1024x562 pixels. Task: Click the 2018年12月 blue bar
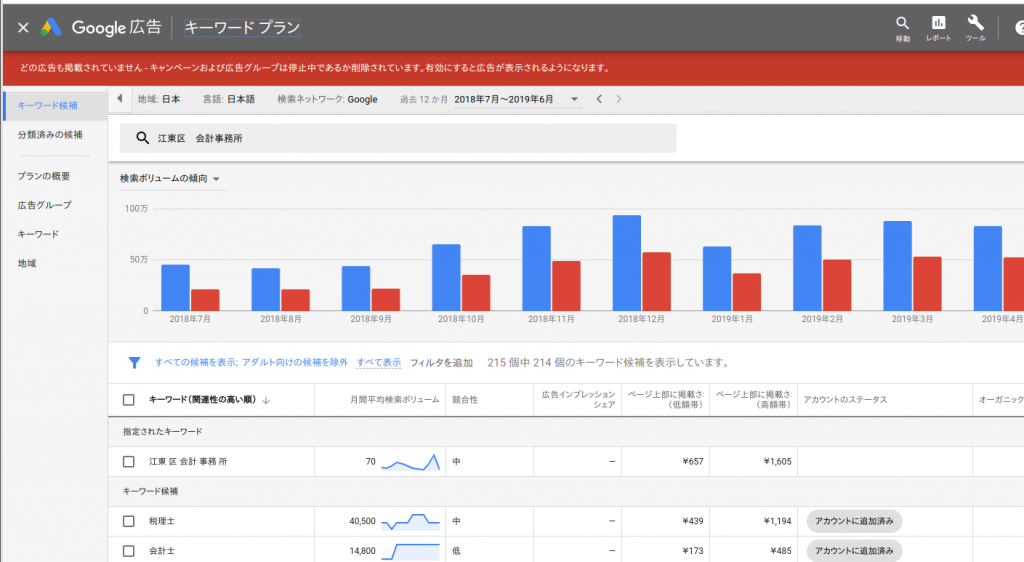[626, 263]
